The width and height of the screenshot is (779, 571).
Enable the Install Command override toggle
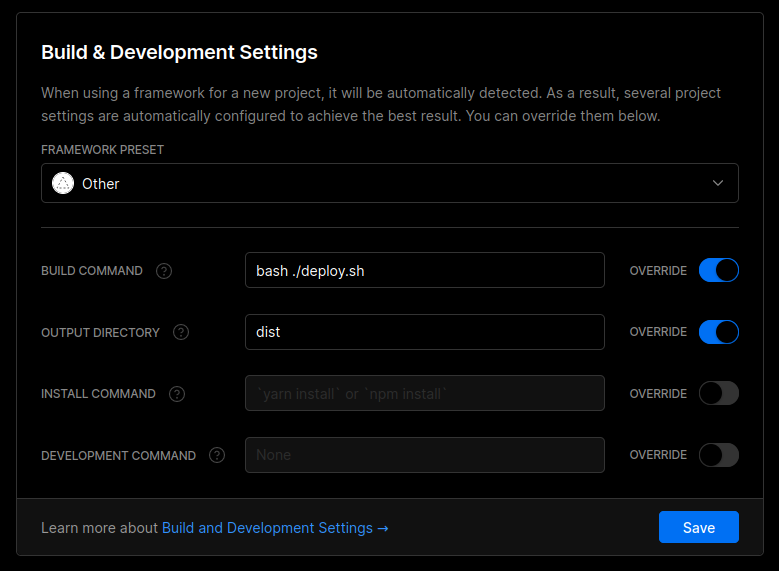[x=718, y=393]
